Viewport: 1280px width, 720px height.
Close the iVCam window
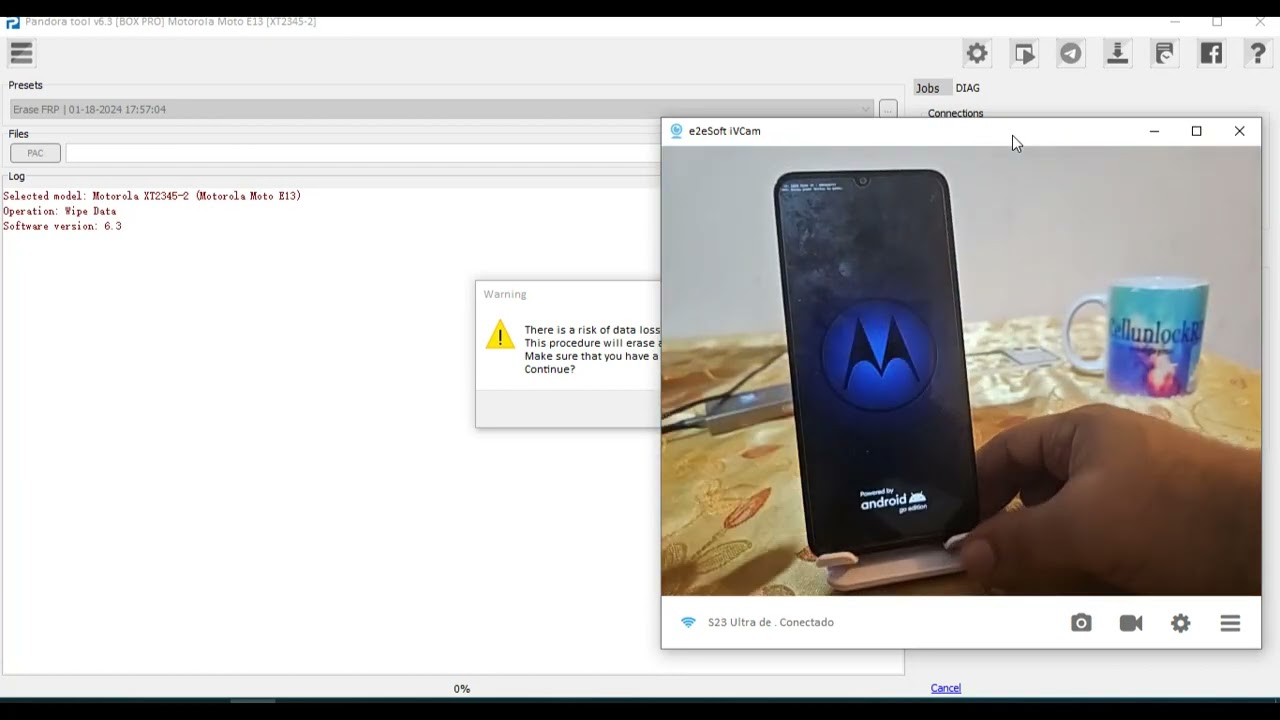point(1239,131)
